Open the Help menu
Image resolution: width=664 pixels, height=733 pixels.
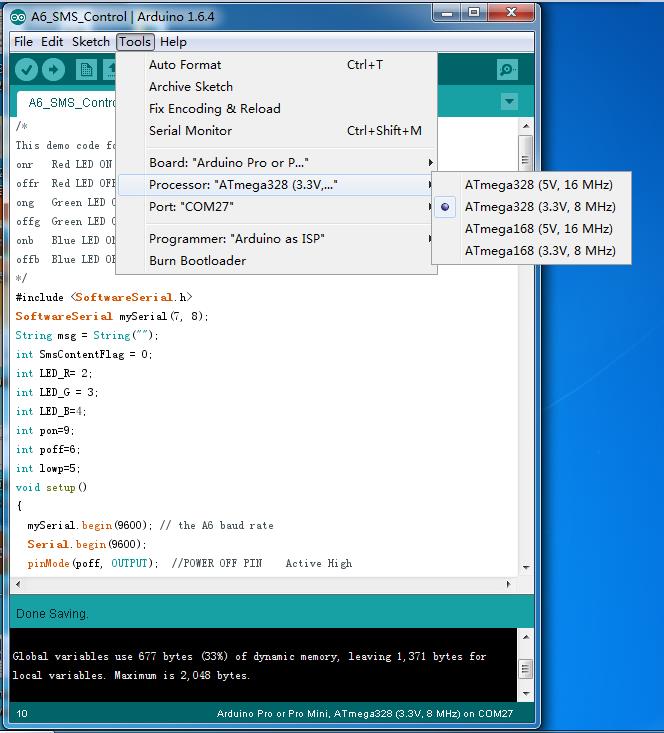click(x=173, y=42)
